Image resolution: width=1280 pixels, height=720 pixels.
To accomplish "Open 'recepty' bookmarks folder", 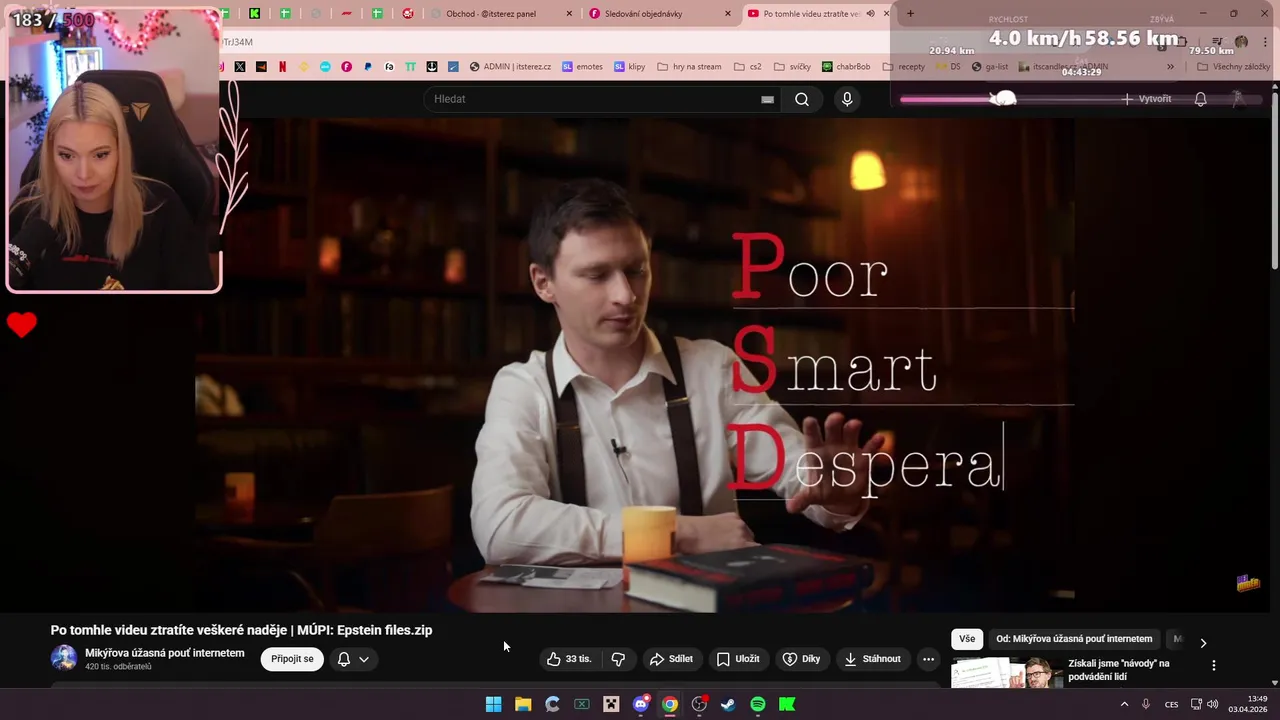I will (904, 67).
